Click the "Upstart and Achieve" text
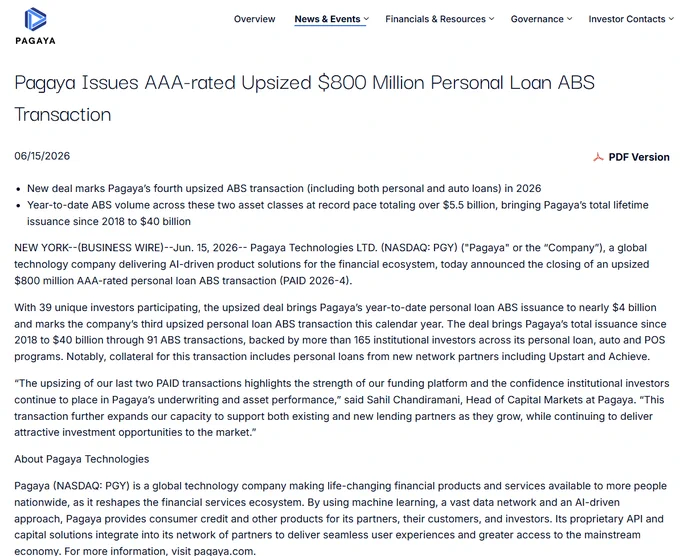680x556 pixels. pos(598,356)
